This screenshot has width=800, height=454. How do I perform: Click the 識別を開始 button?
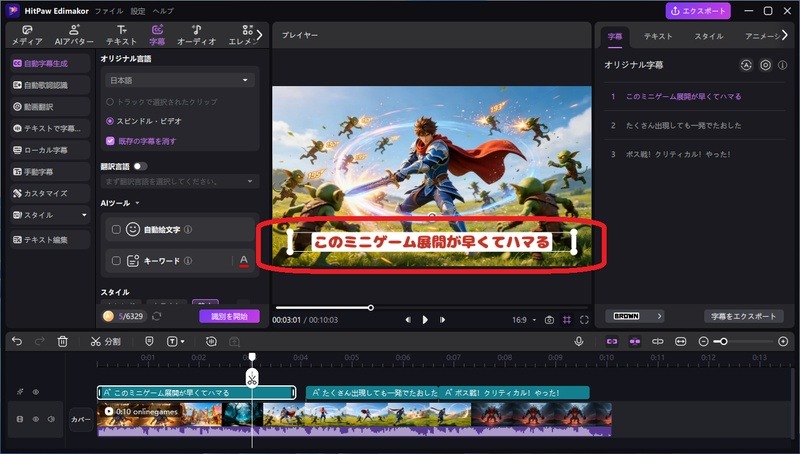click(229, 316)
